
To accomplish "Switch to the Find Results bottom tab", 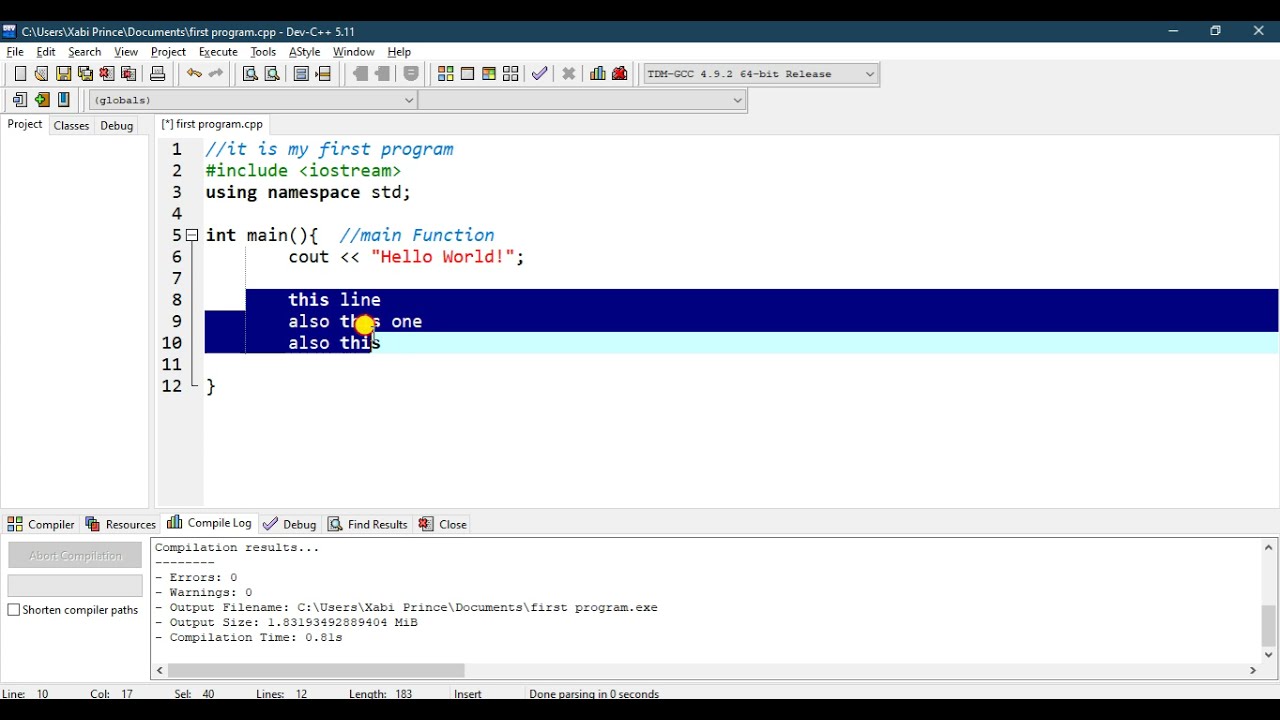I will [x=368, y=524].
